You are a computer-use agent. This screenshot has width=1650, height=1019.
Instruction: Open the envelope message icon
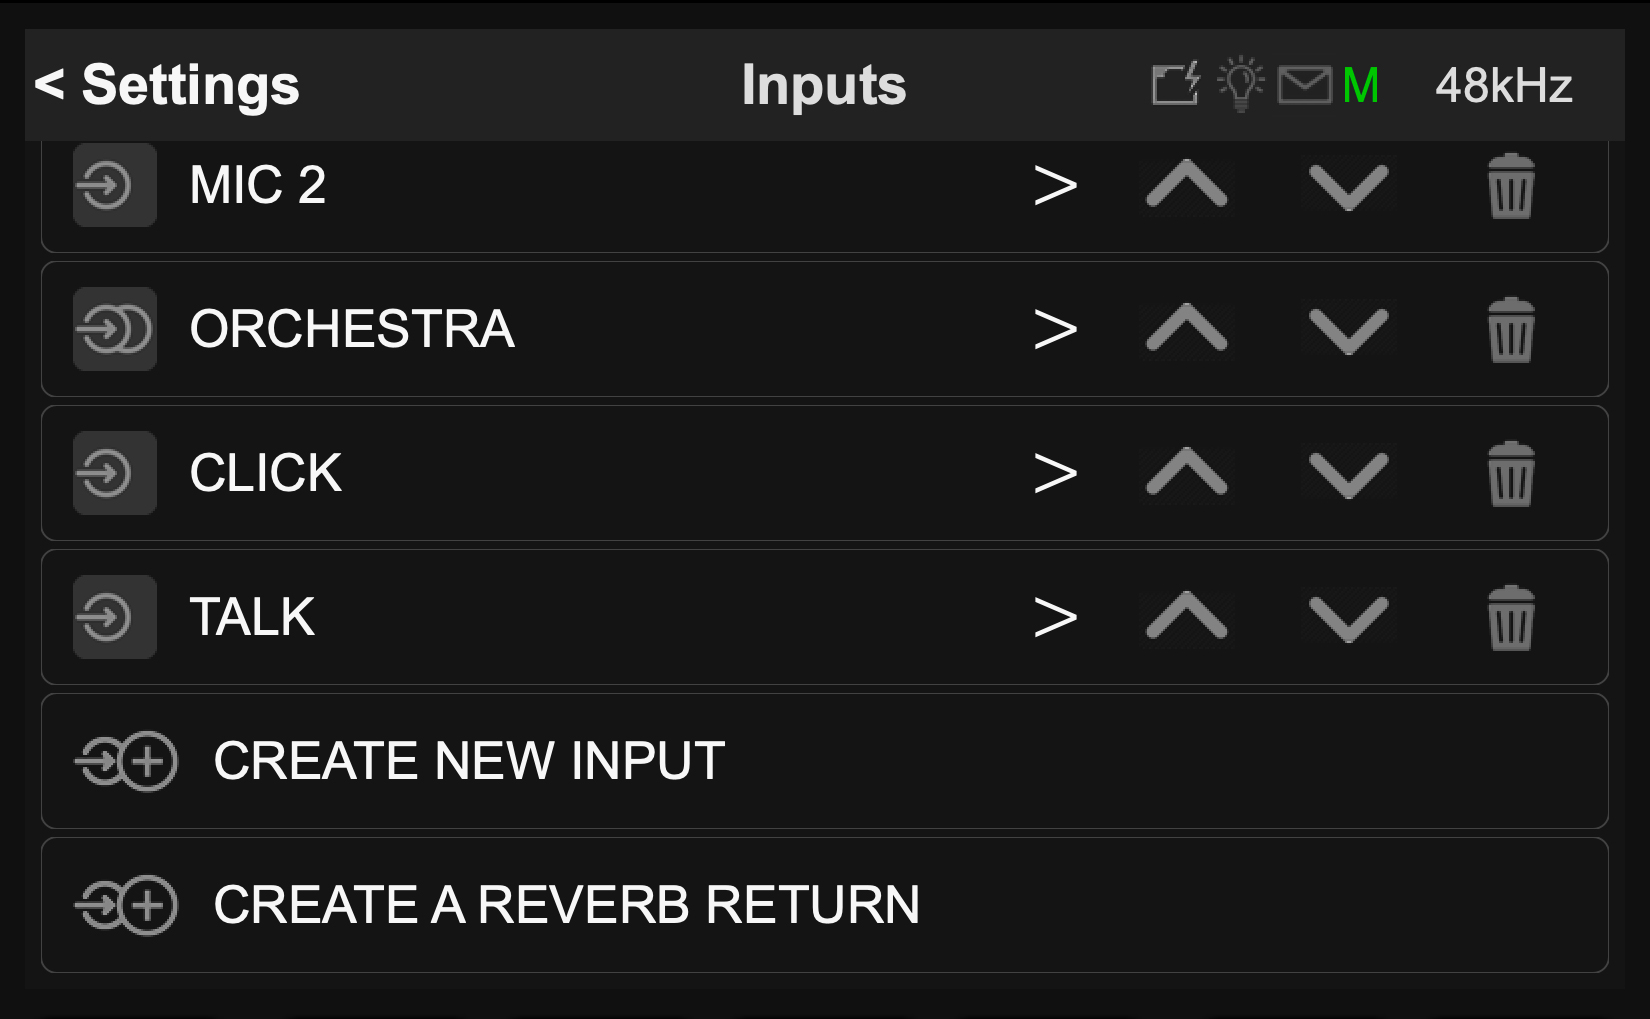tap(1304, 85)
